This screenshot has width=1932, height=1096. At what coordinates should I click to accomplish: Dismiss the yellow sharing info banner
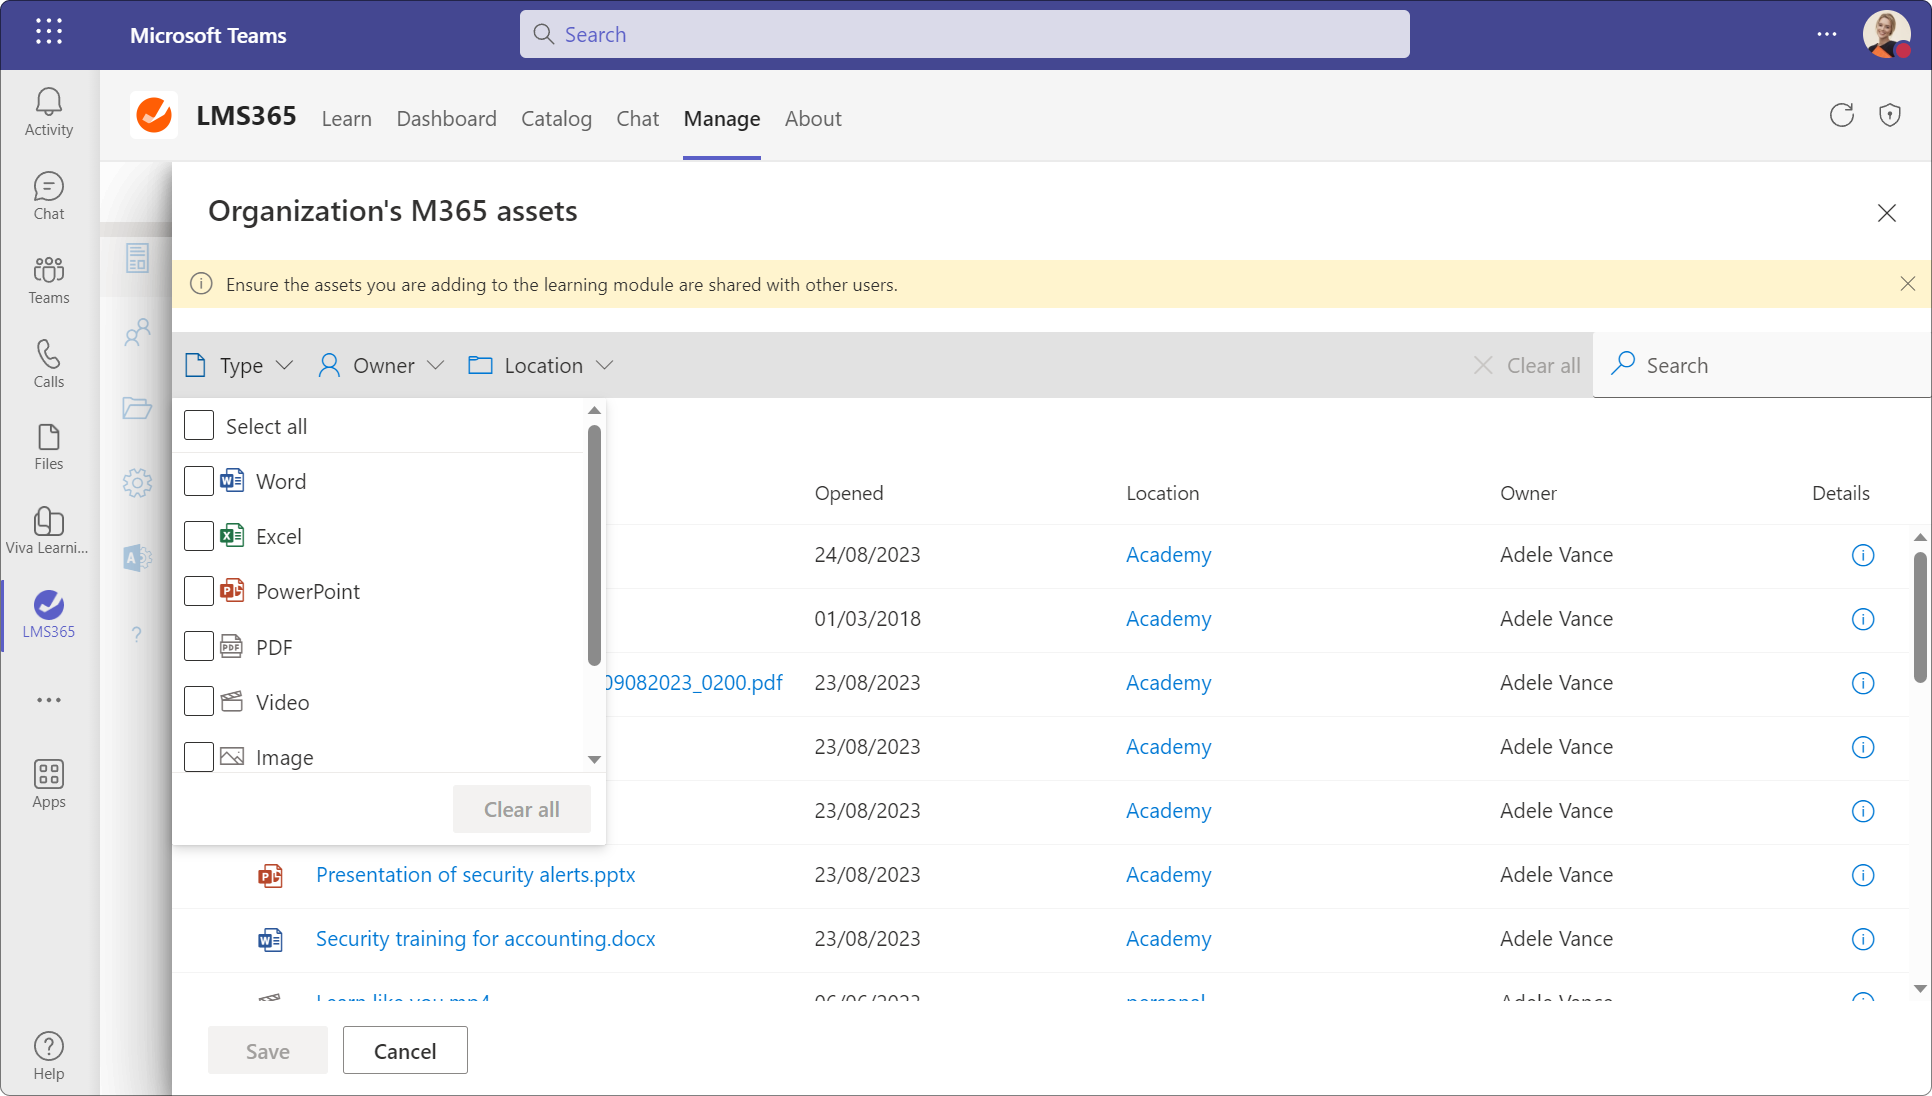(1908, 284)
